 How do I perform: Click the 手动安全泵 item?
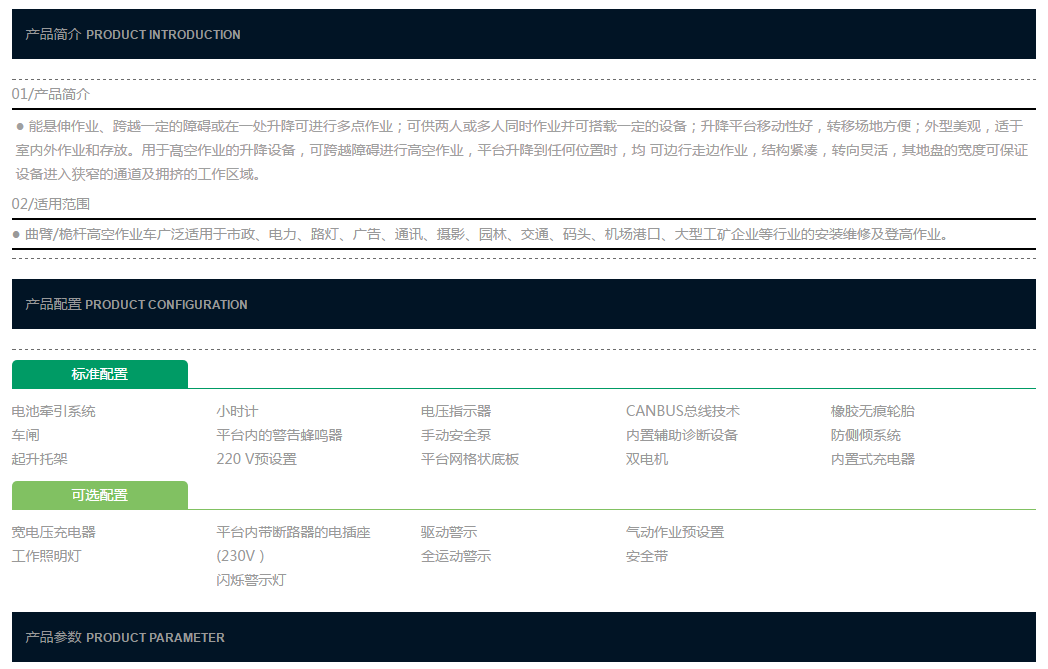[x=456, y=435]
